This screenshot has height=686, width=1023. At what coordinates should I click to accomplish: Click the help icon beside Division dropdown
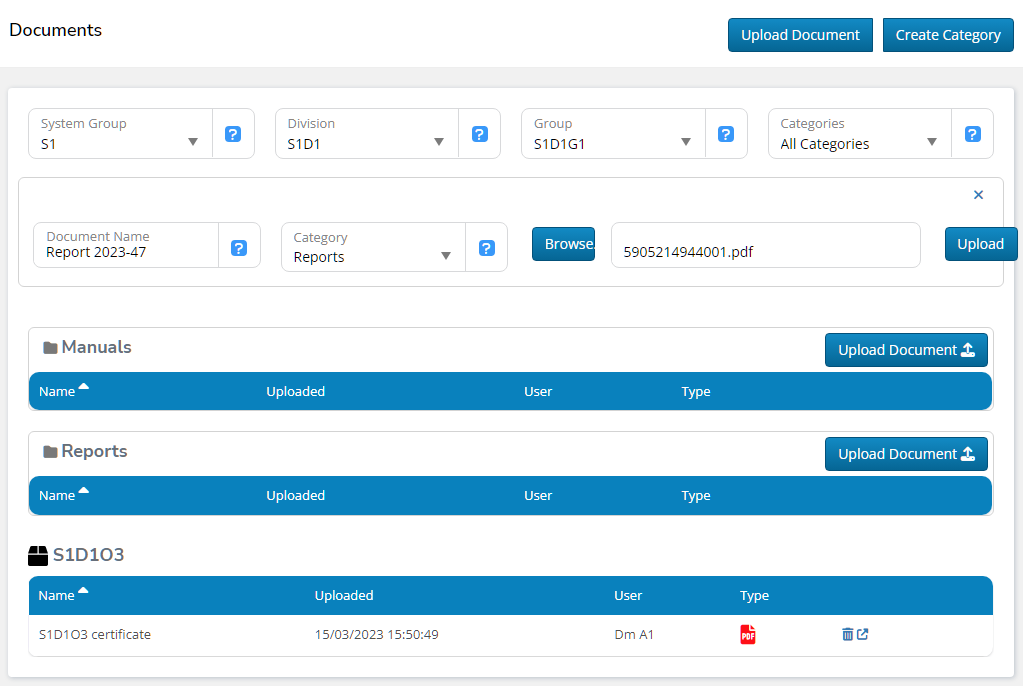479,134
